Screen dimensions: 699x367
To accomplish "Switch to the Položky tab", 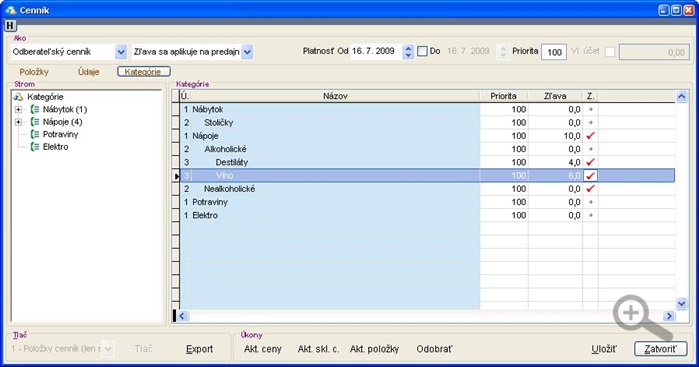I will [x=34, y=72].
